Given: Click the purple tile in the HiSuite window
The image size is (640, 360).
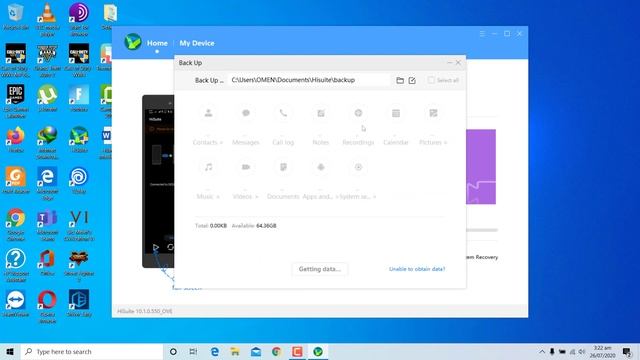Looking at the screenshot, I should point(481,167).
